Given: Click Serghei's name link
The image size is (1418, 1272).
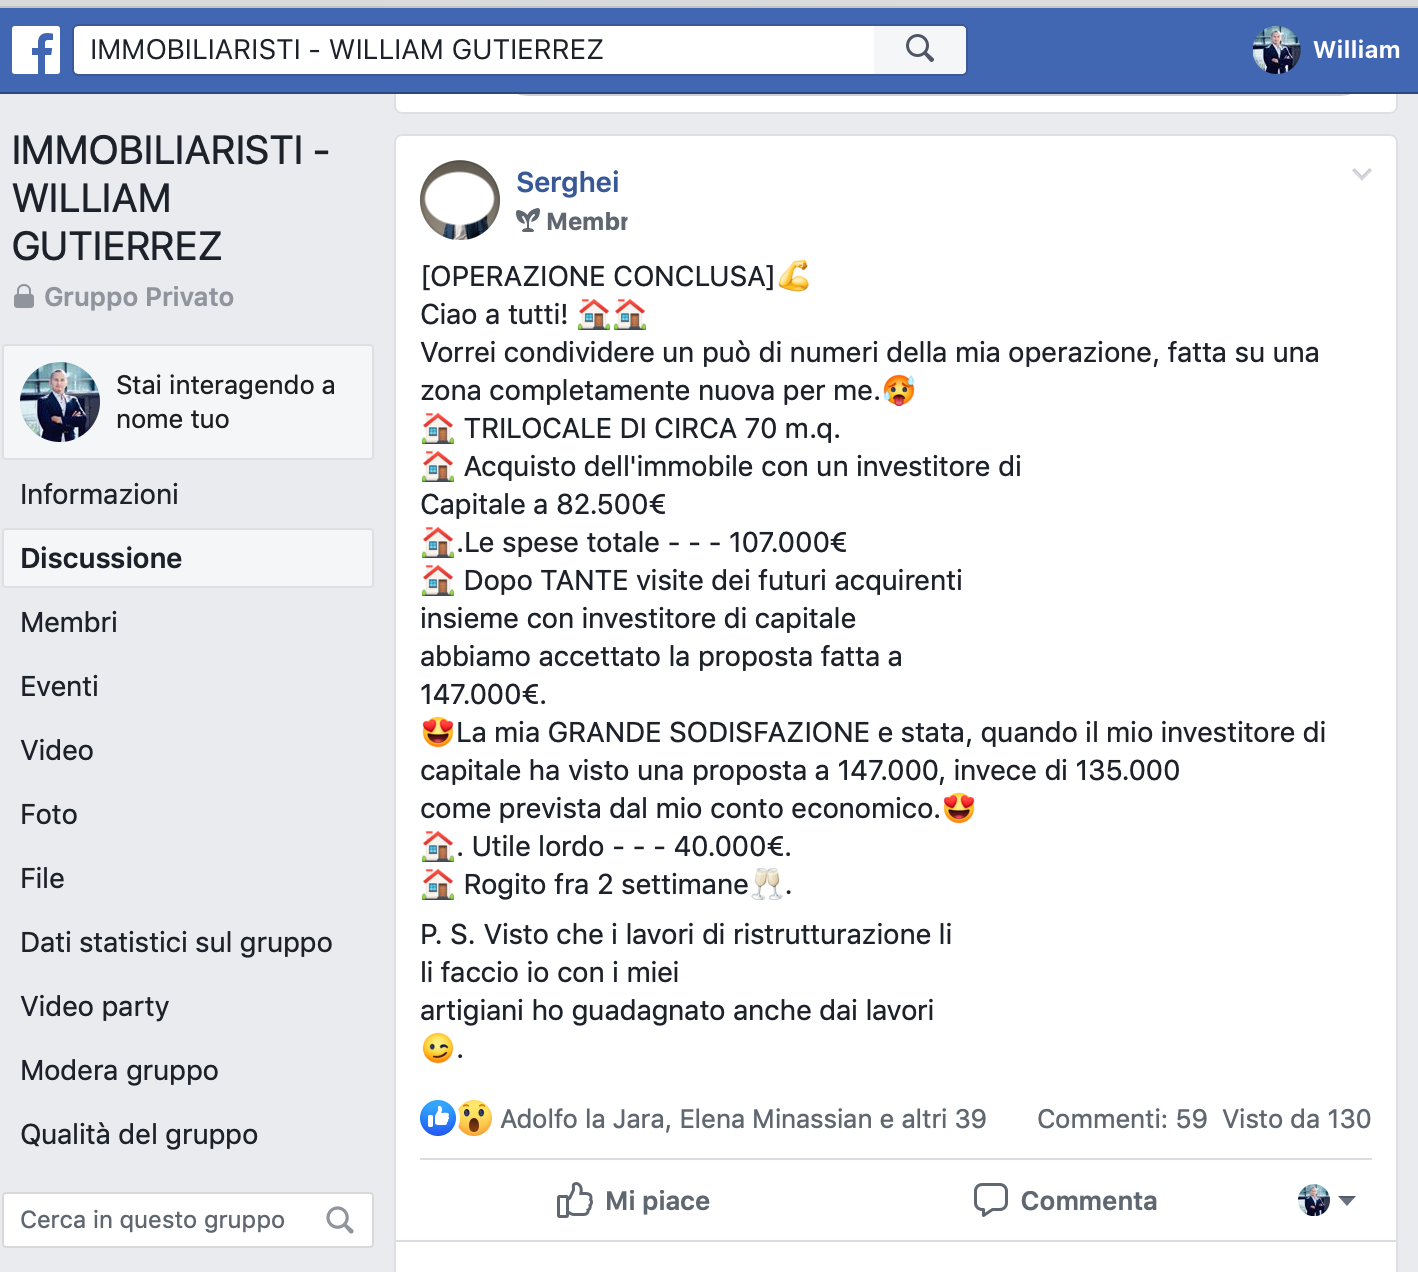Looking at the screenshot, I should coord(567,182).
